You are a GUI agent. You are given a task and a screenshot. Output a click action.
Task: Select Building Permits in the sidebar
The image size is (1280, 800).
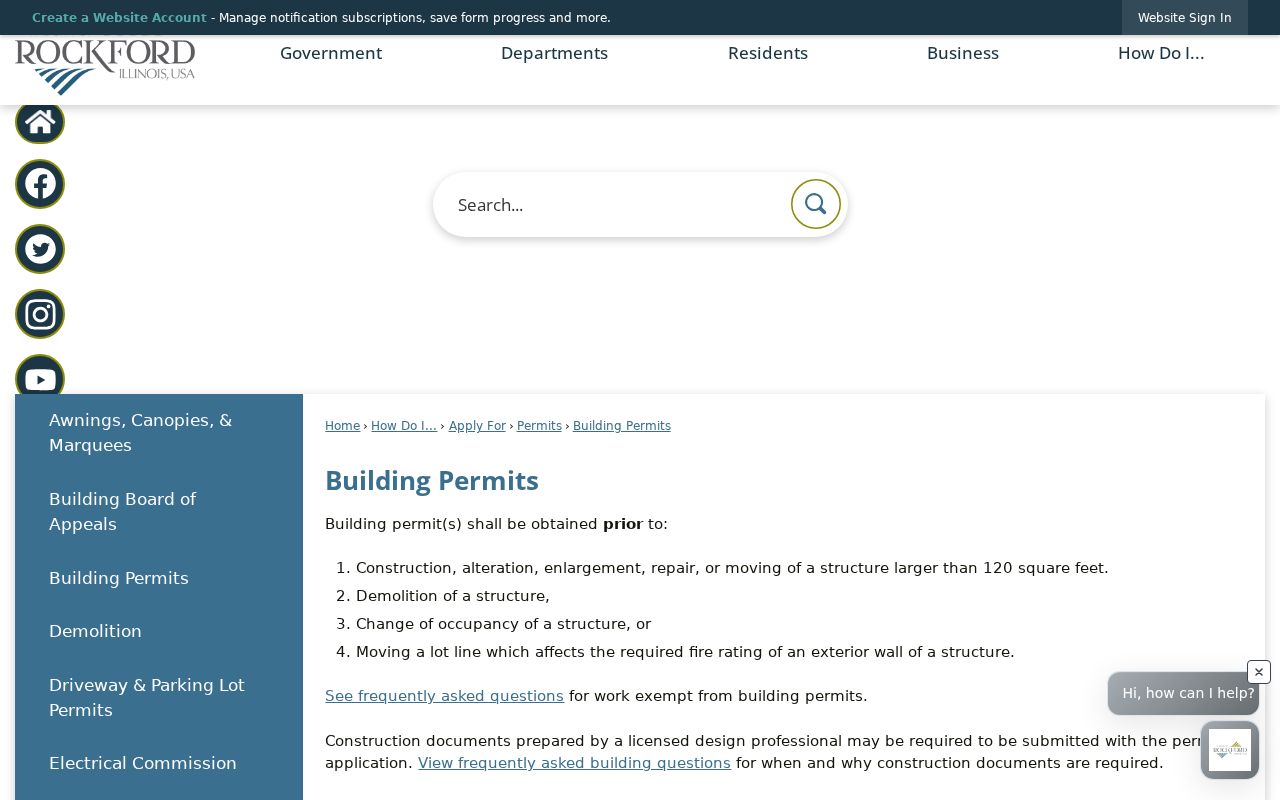[x=159, y=578]
